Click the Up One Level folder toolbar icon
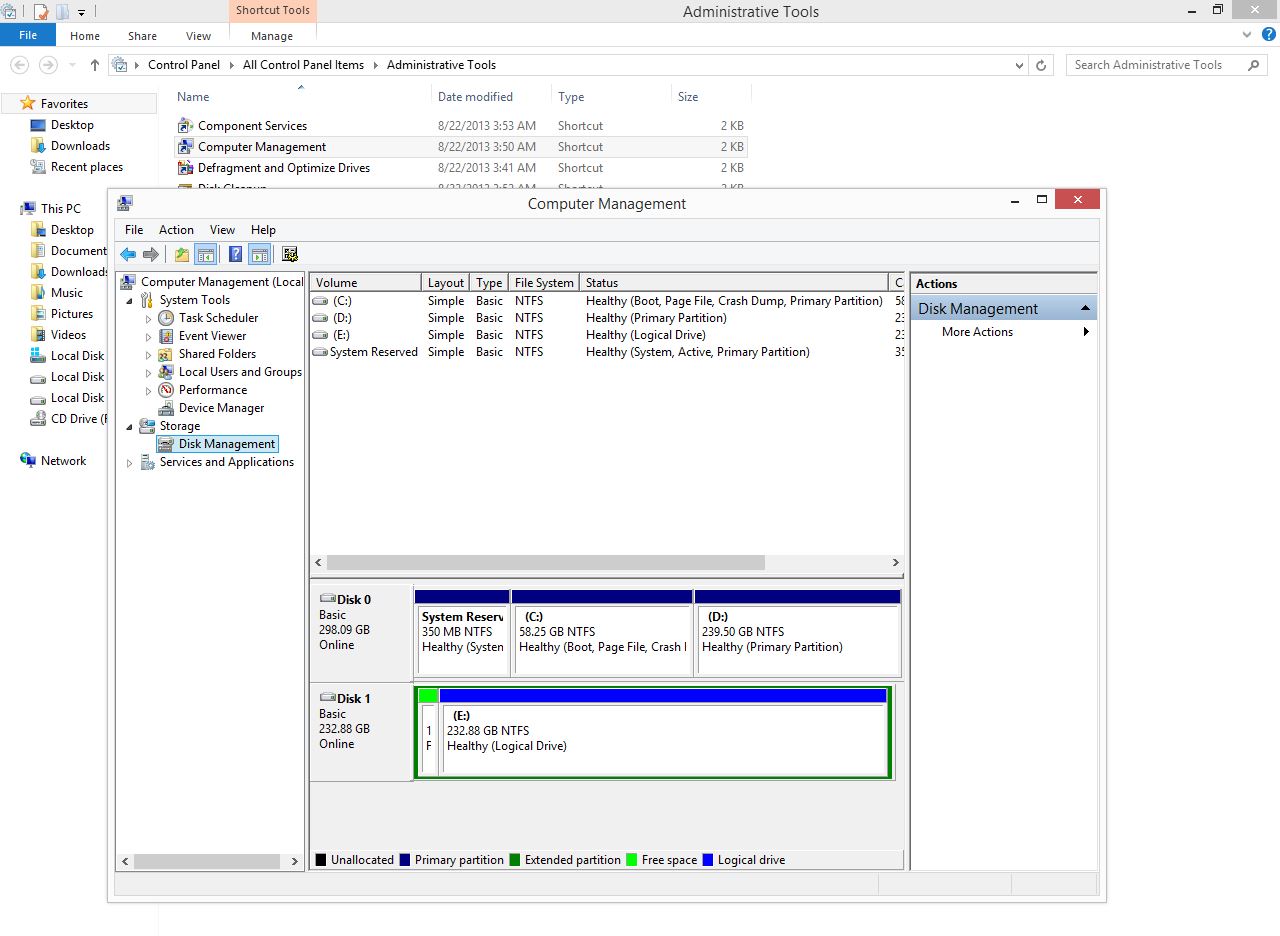The image size is (1280, 936). (181, 254)
